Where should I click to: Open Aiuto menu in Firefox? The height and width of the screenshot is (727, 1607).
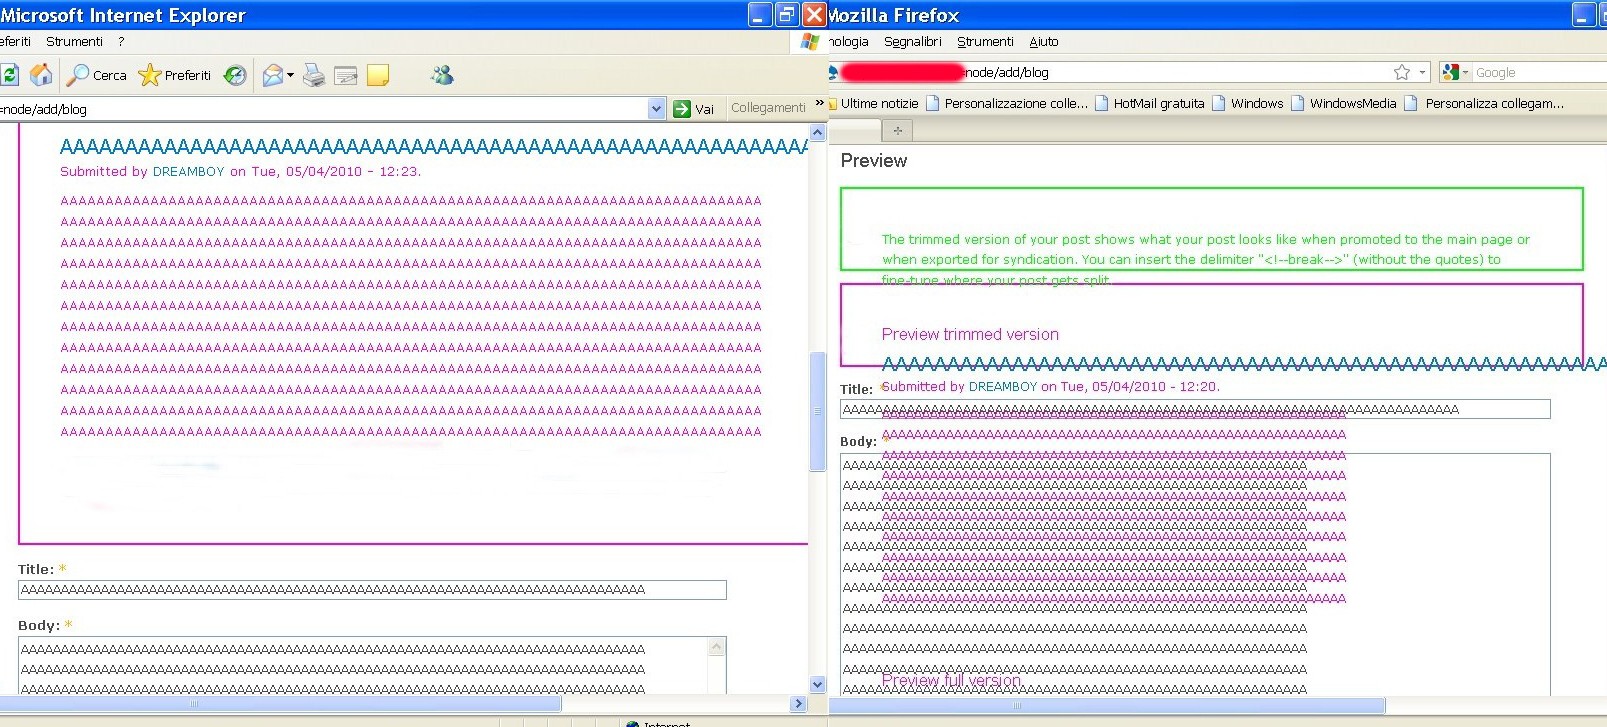tap(1044, 42)
